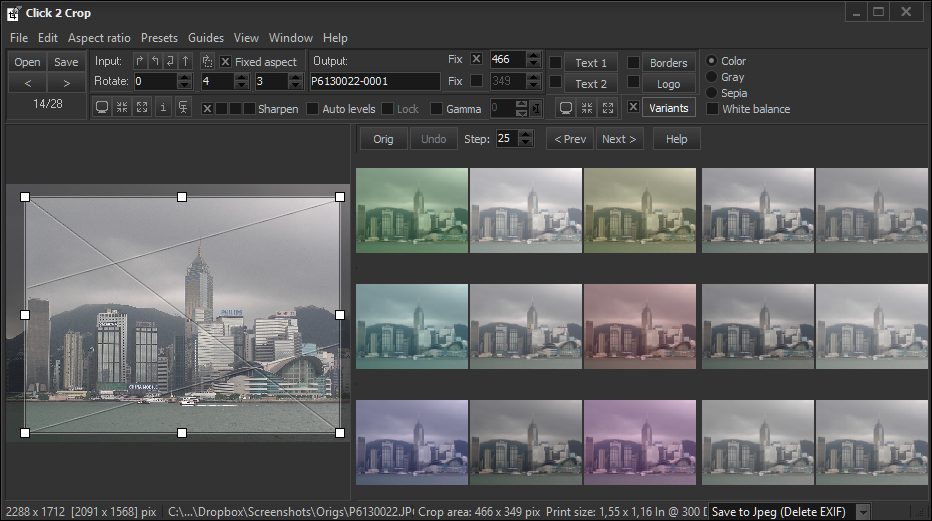Viewport: 932px width, 521px height.
Task: Tick the checkbox beside Logo
Action: (634, 81)
